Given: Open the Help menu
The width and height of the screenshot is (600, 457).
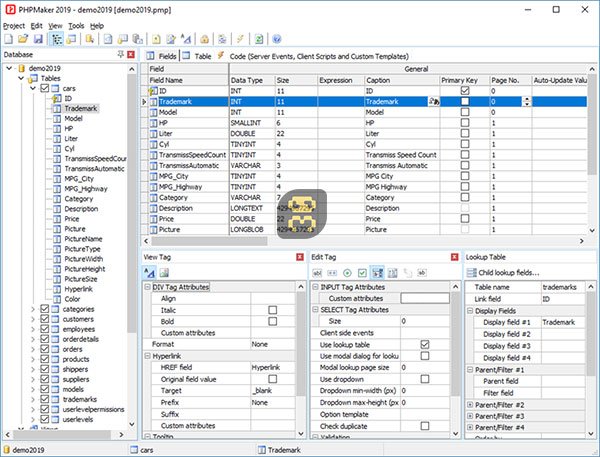Looking at the screenshot, I should point(97,26).
